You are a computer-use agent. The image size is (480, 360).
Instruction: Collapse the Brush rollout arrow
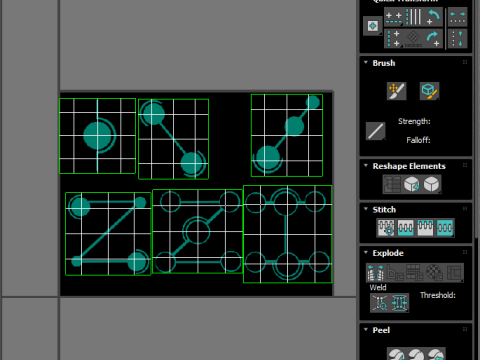[x=366, y=63]
